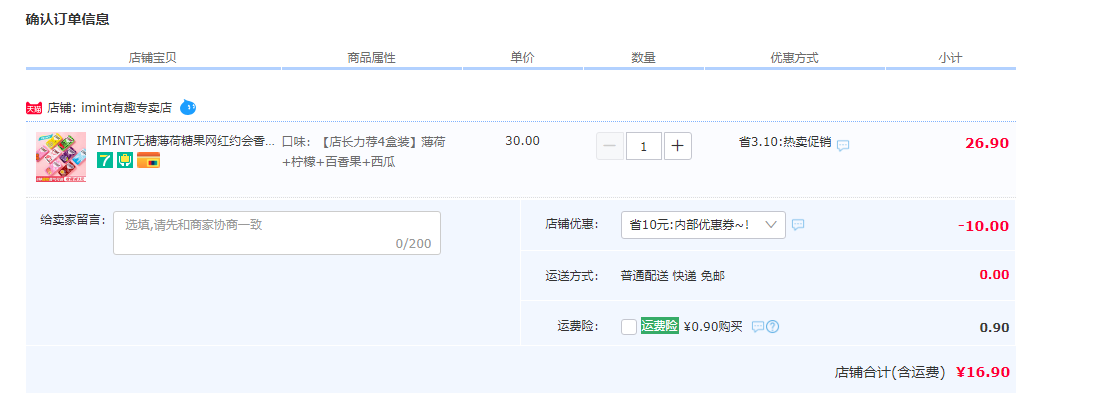This screenshot has width=1112, height=393.
Task: Click the 0.90 insurance price value
Action: click(994, 328)
